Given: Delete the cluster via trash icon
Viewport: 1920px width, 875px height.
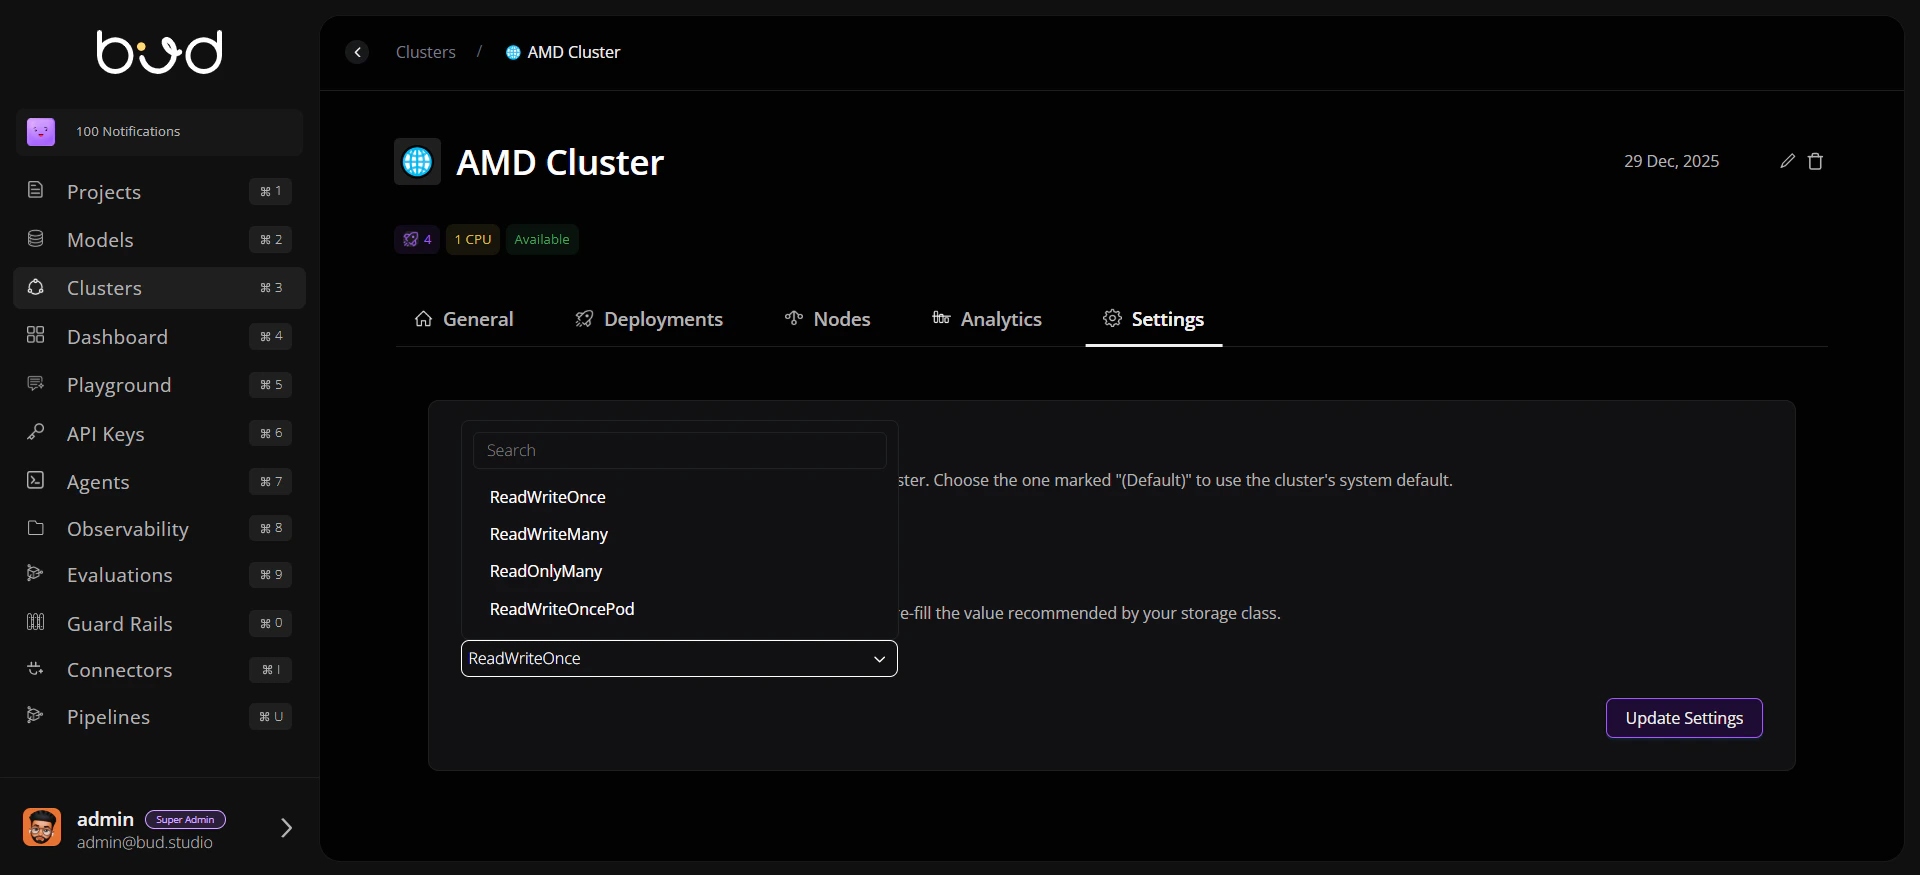Looking at the screenshot, I should pyautogui.click(x=1816, y=161).
